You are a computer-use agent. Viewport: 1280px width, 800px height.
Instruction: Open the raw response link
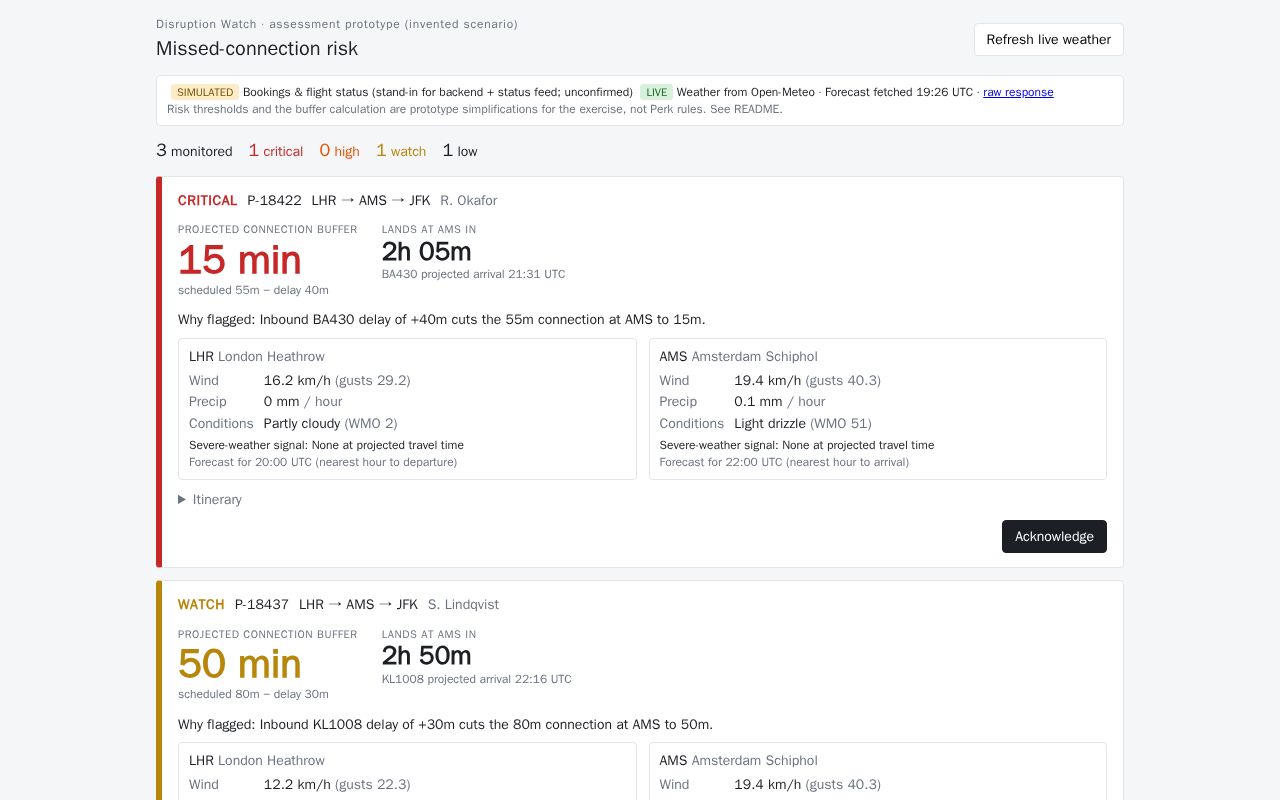1018,92
